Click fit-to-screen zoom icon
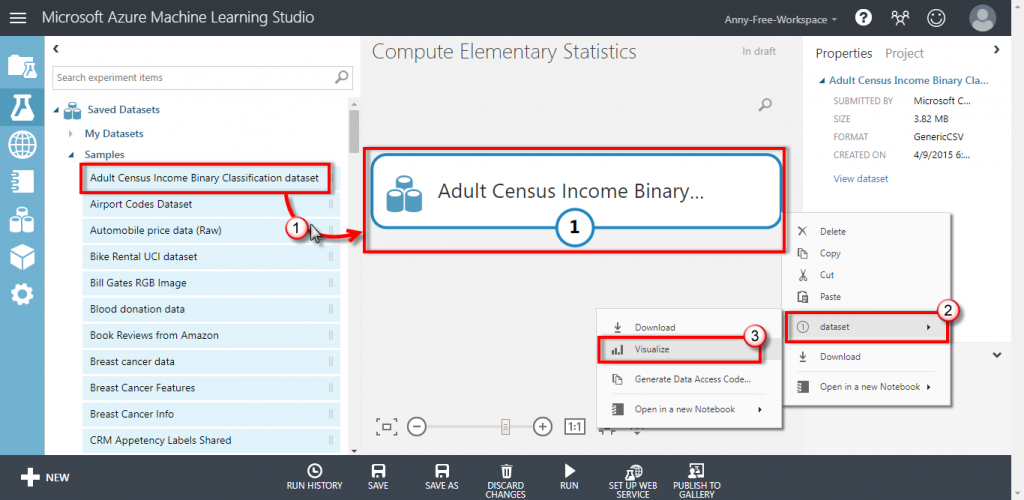This screenshot has width=1024, height=500. pyautogui.click(x=386, y=427)
